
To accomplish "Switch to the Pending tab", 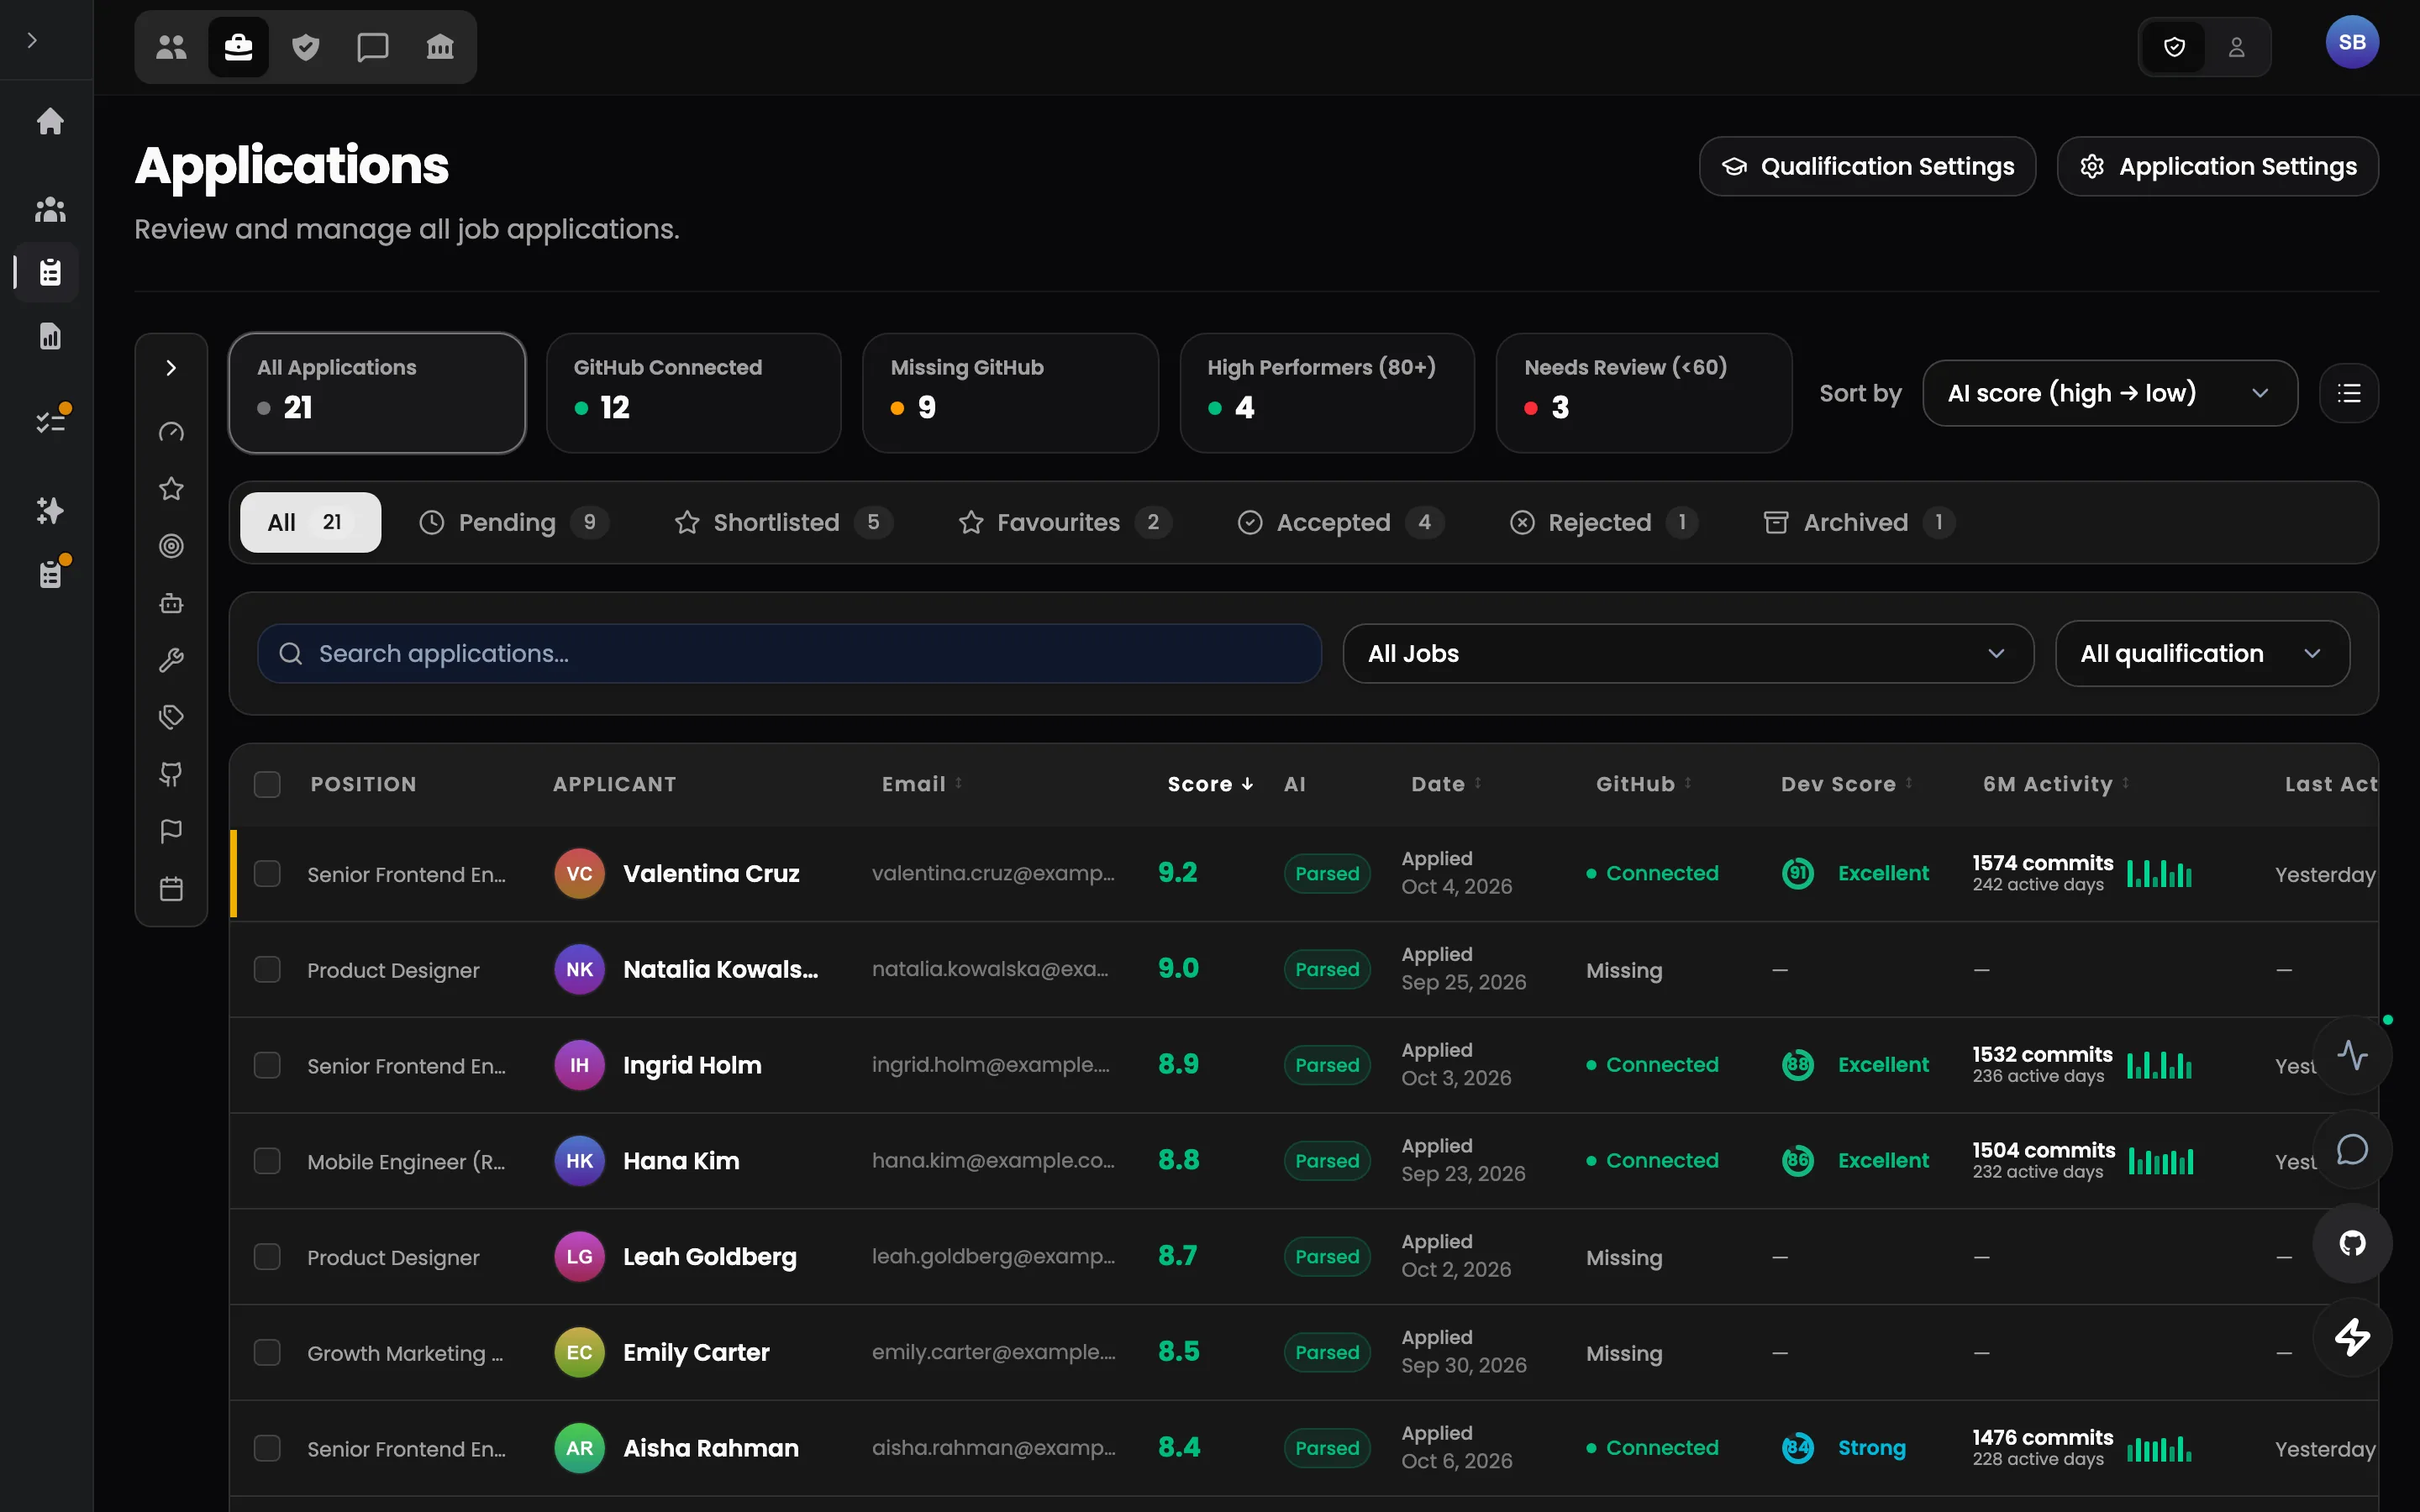I will [x=514, y=522].
